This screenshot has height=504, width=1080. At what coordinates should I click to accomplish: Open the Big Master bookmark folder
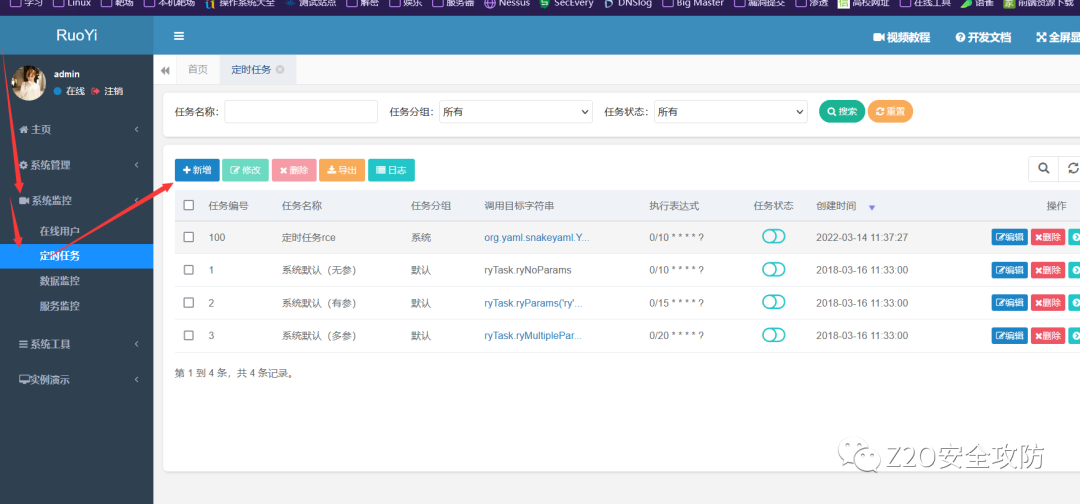692,3
